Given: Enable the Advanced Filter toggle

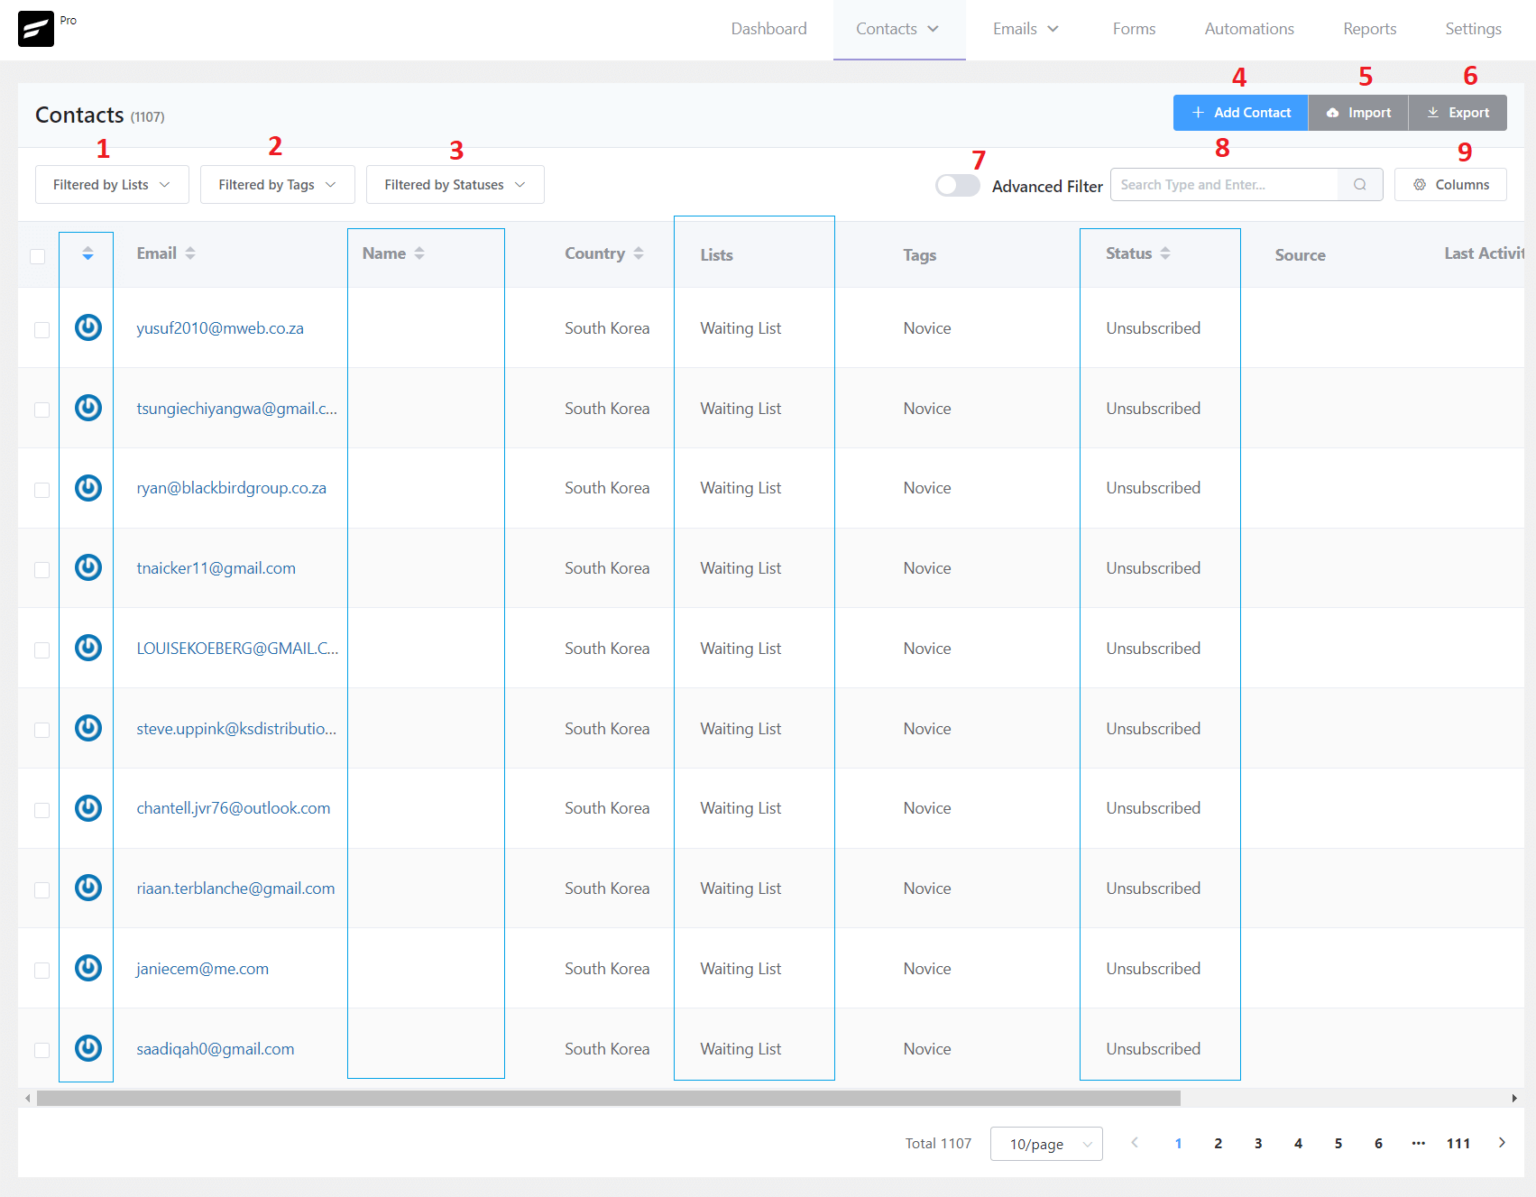Looking at the screenshot, I should (957, 185).
